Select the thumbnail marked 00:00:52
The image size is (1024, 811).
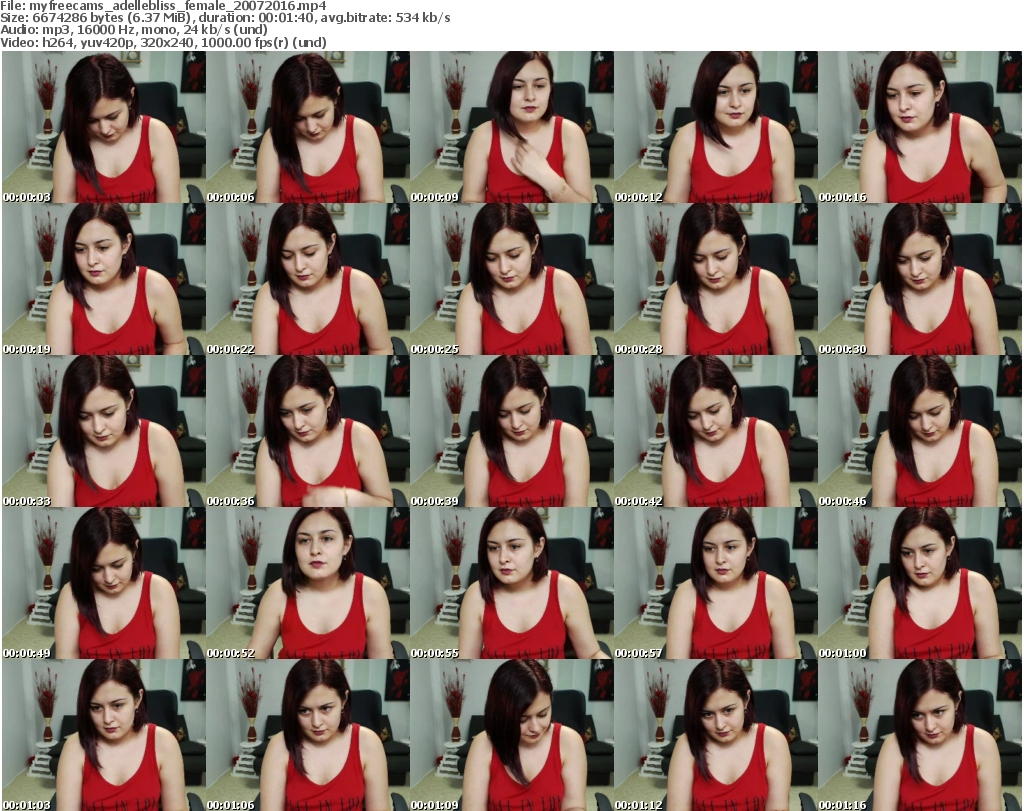tap(308, 583)
